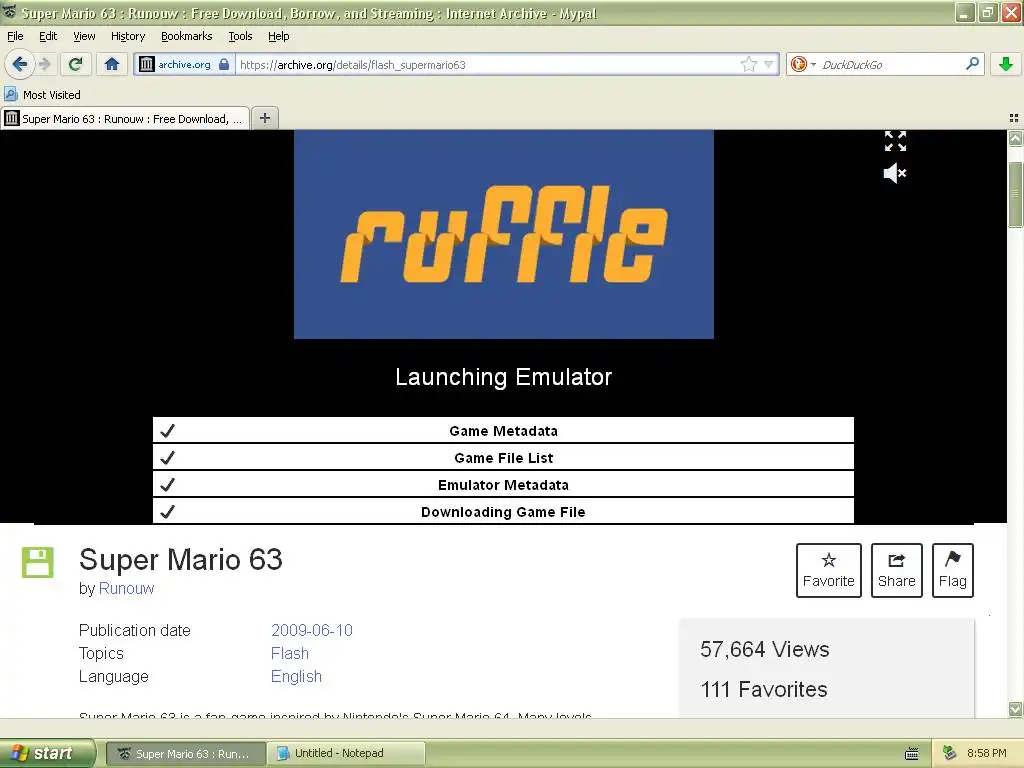
Task: Click the padlock security icon
Action: [224, 64]
